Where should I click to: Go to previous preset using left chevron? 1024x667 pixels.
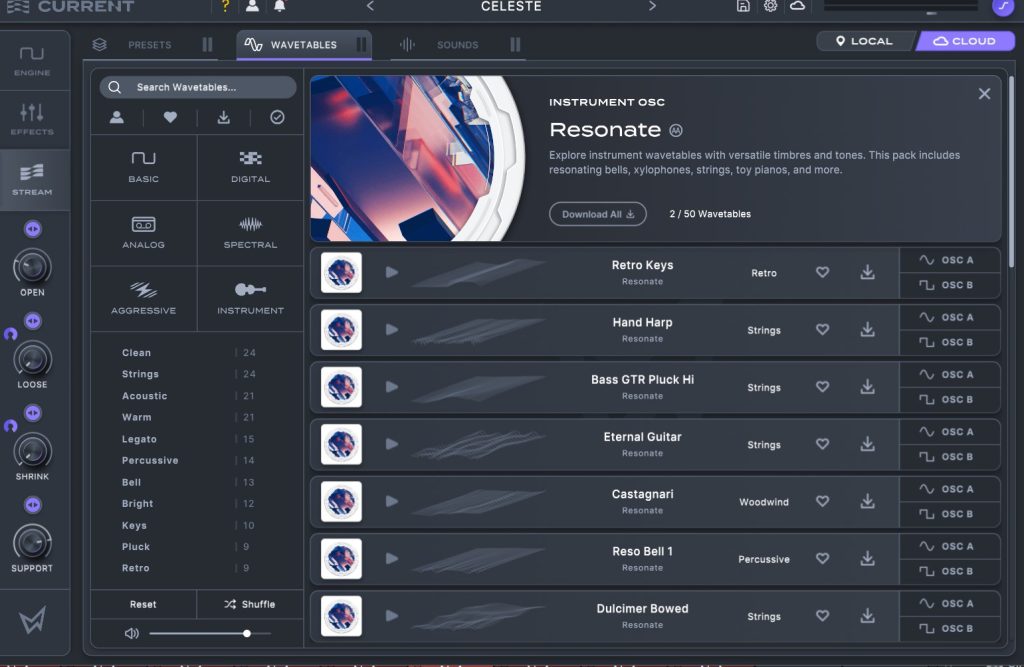click(x=370, y=7)
